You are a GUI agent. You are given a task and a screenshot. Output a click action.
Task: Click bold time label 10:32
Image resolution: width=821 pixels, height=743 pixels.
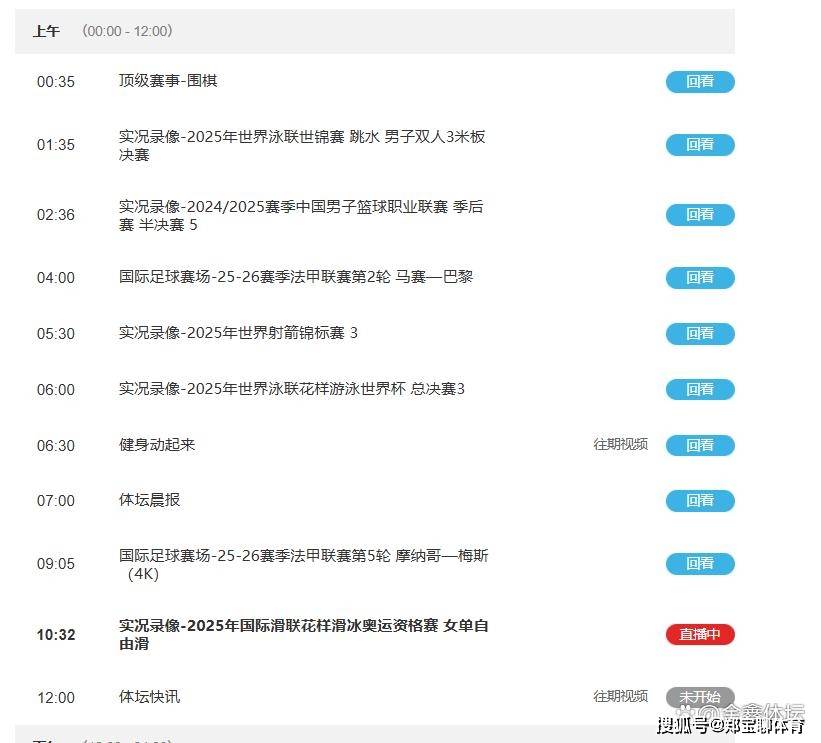(x=56, y=635)
